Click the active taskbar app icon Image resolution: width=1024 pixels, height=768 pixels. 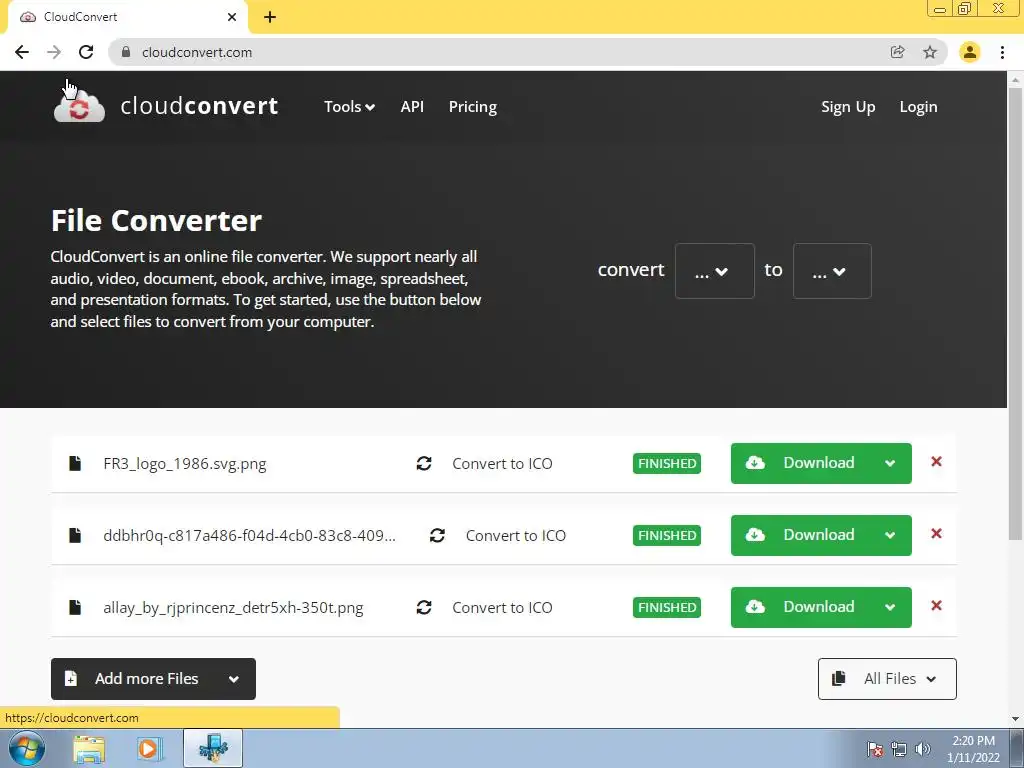click(x=213, y=748)
